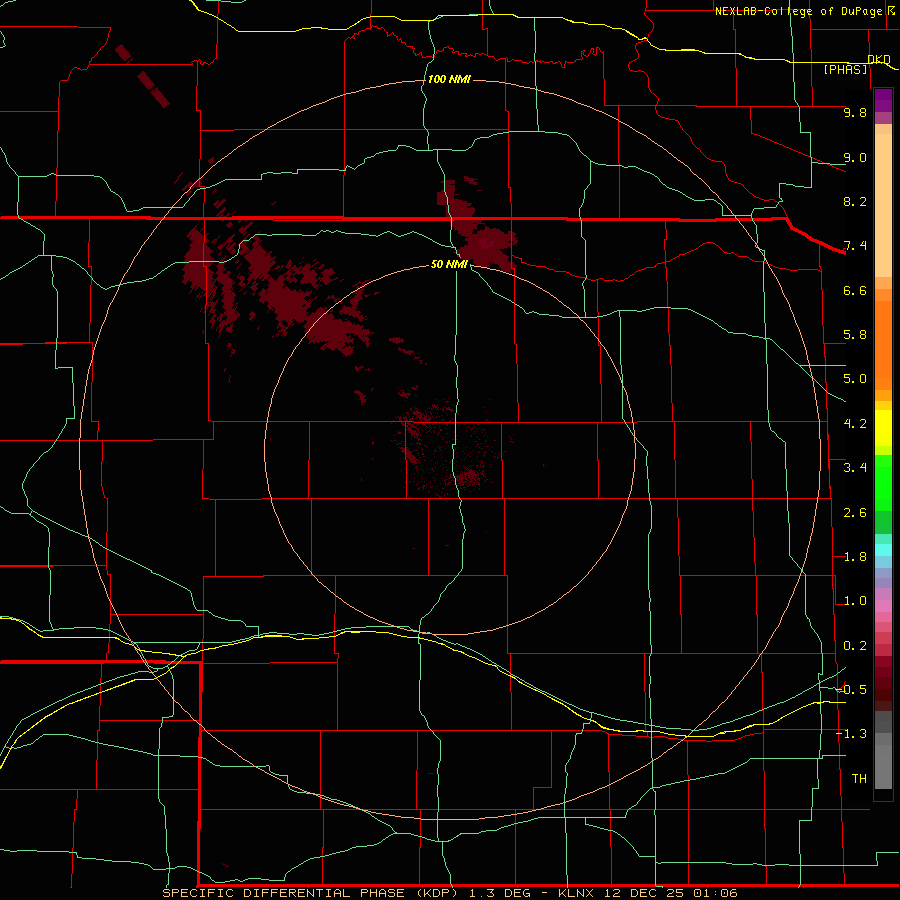Click the 50 NMI range ring label
Viewport: 900px width, 900px height.
coord(449,264)
